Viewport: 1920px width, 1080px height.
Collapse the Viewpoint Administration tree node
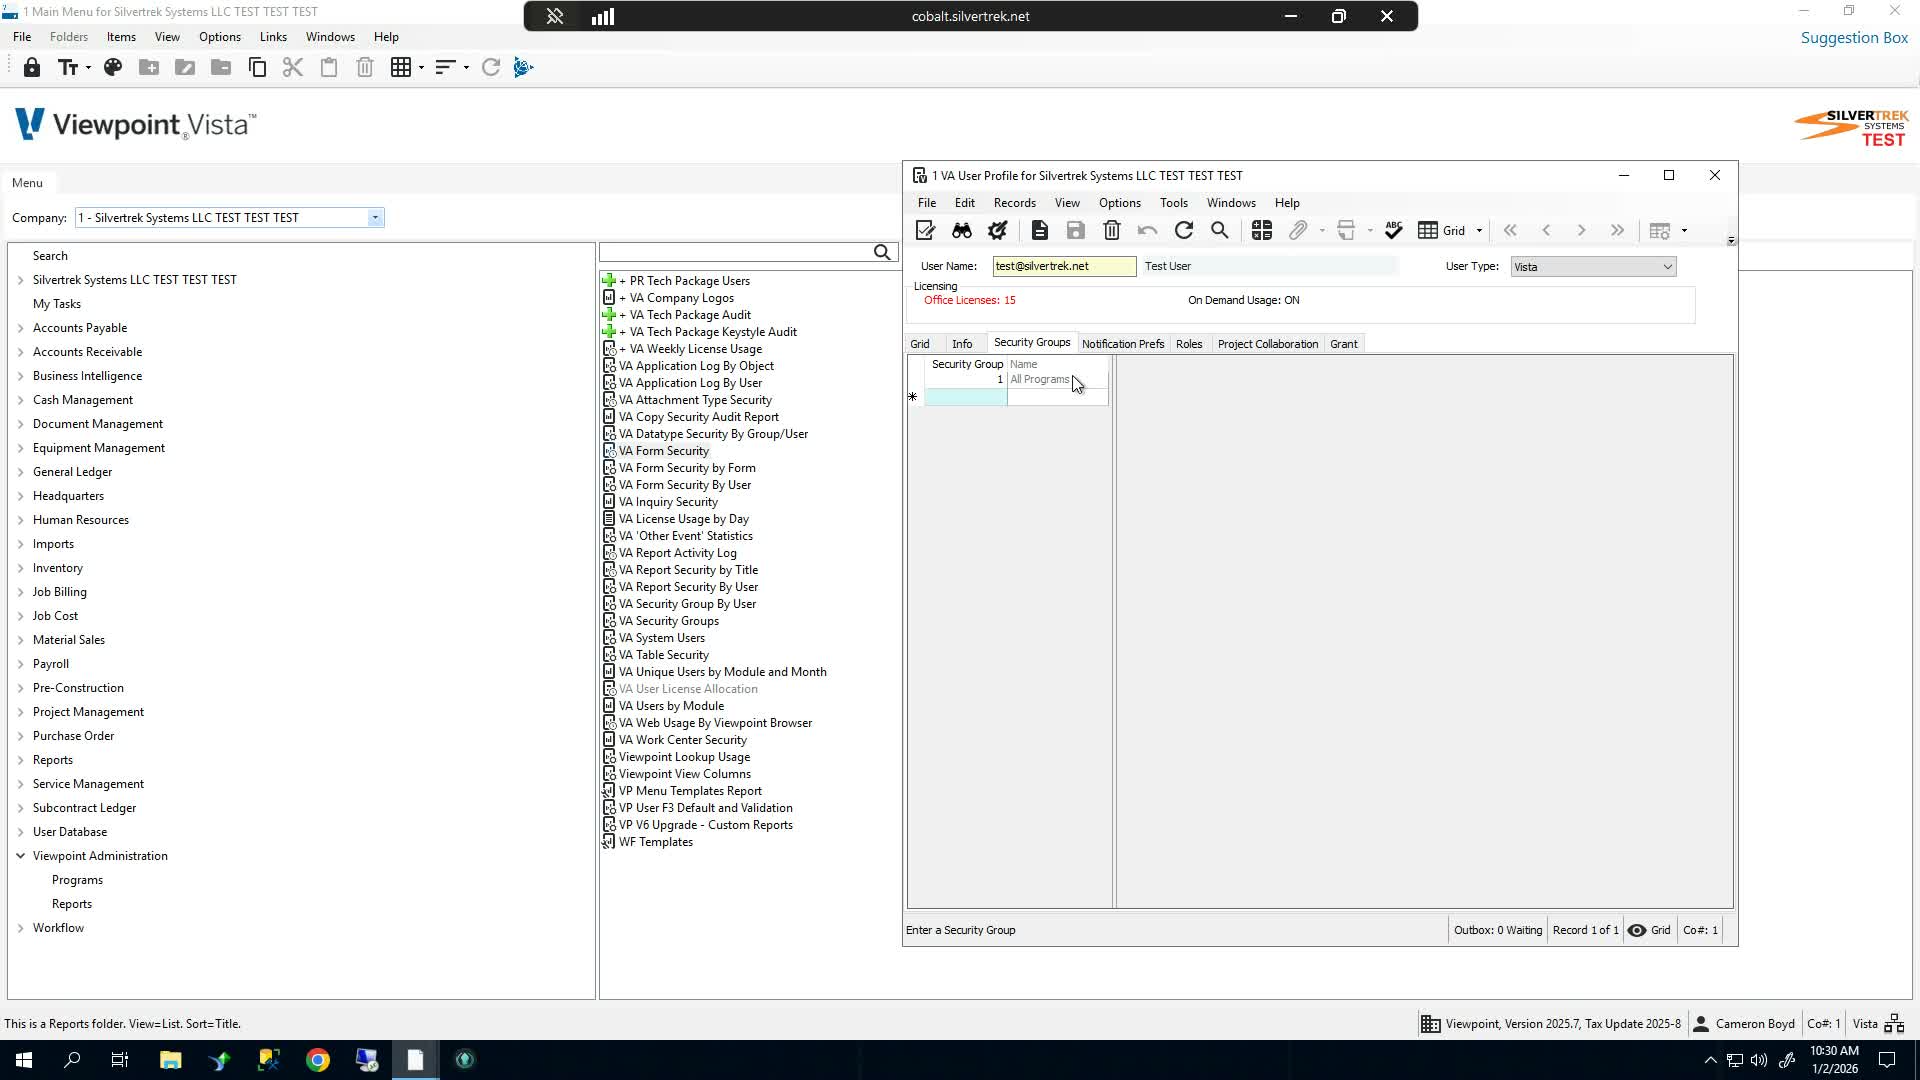point(21,856)
